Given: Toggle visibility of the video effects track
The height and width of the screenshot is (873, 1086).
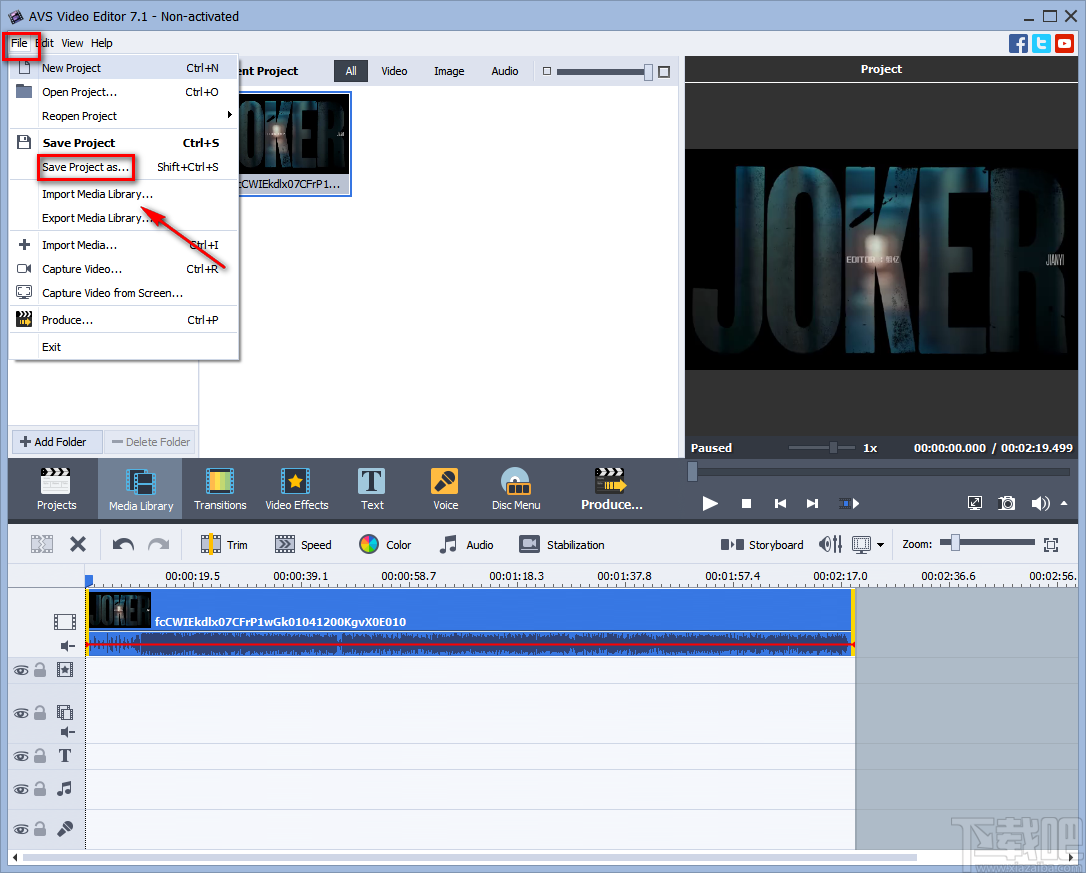Looking at the screenshot, I should click(x=21, y=670).
